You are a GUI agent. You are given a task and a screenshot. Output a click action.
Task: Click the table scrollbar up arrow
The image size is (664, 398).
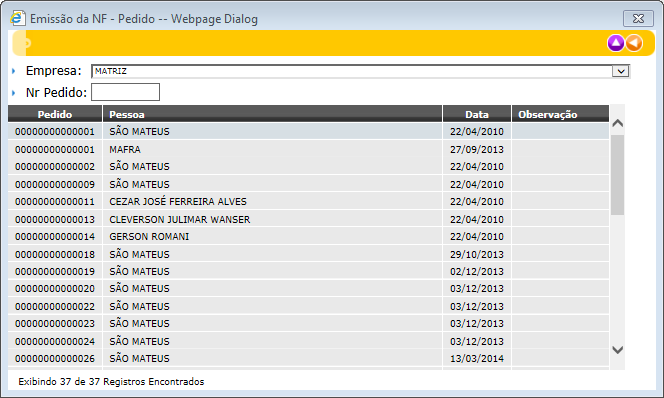click(618, 123)
